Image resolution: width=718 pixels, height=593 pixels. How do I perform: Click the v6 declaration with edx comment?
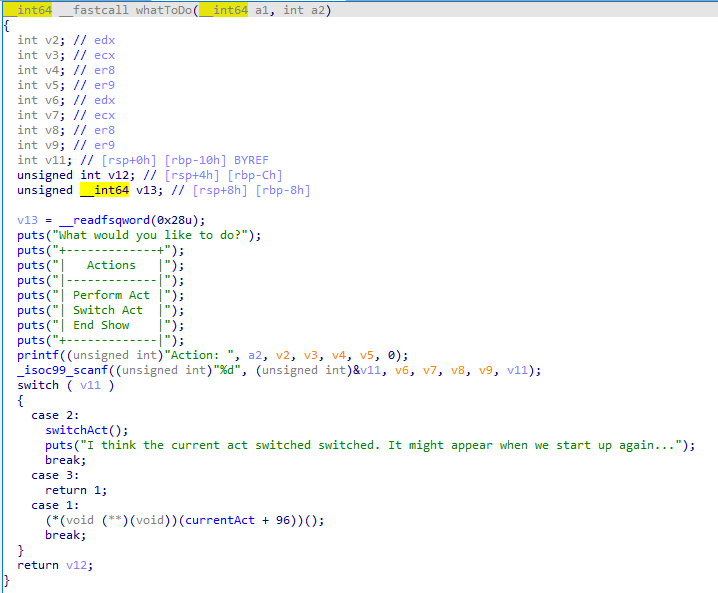click(66, 100)
